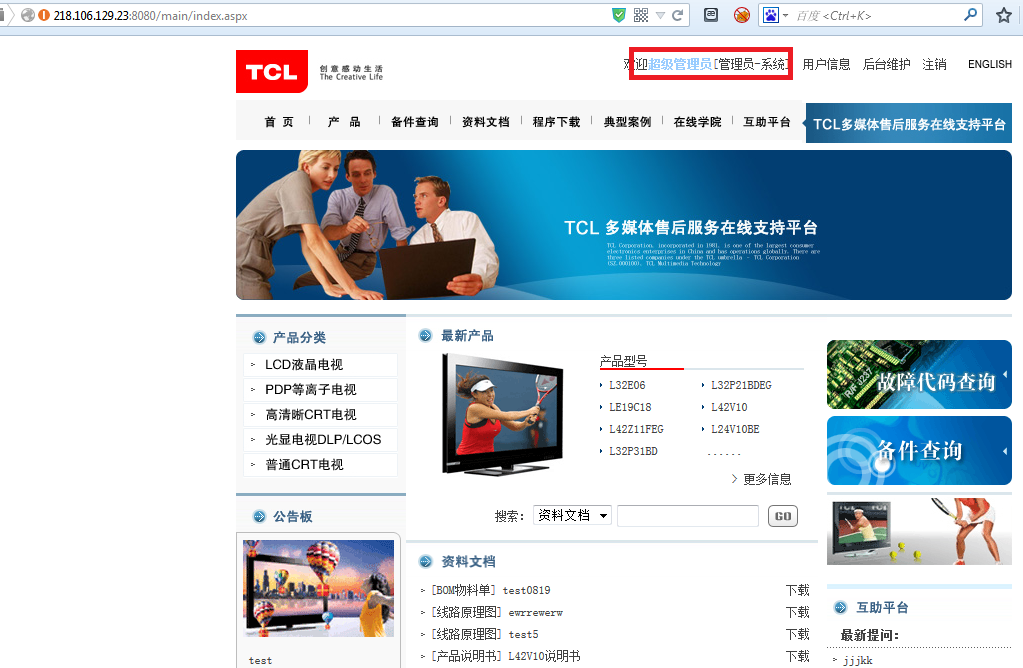This screenshot has width=1023, height=668.
Task: Open the 备件查询 banner
Action: 919,450
